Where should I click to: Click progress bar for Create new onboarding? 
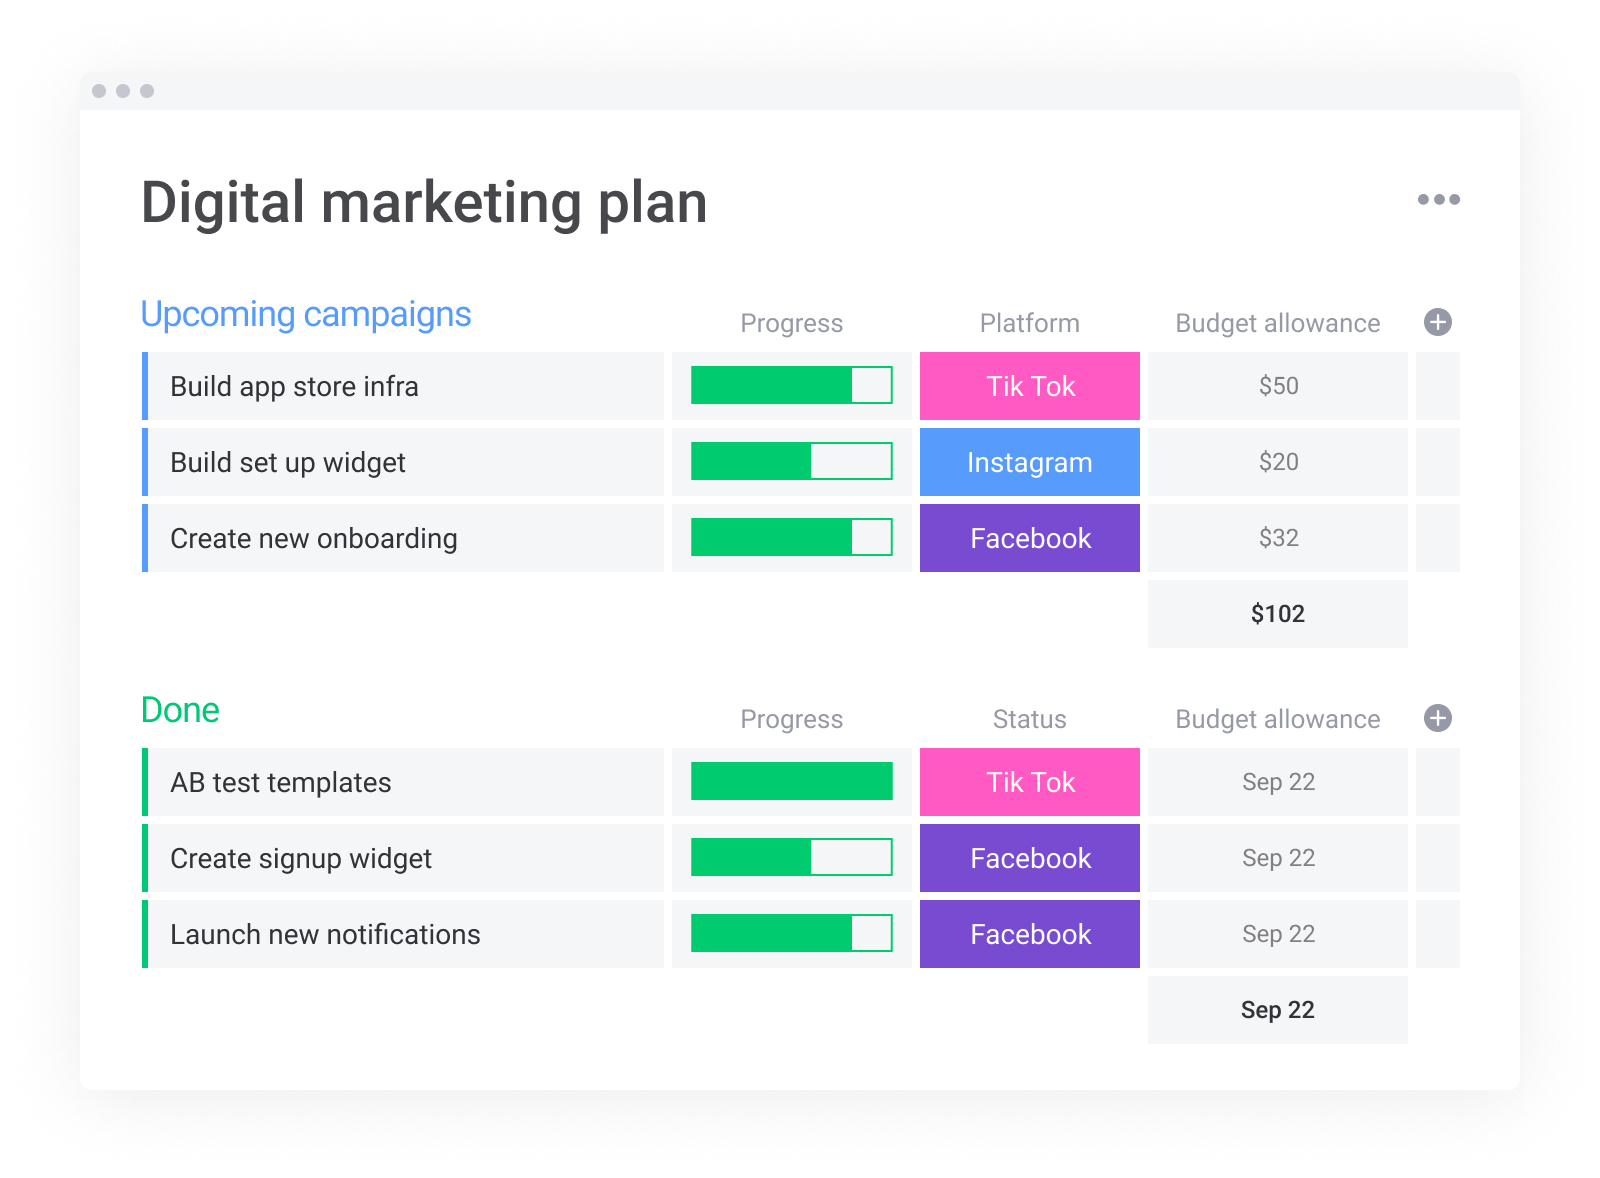792,537
